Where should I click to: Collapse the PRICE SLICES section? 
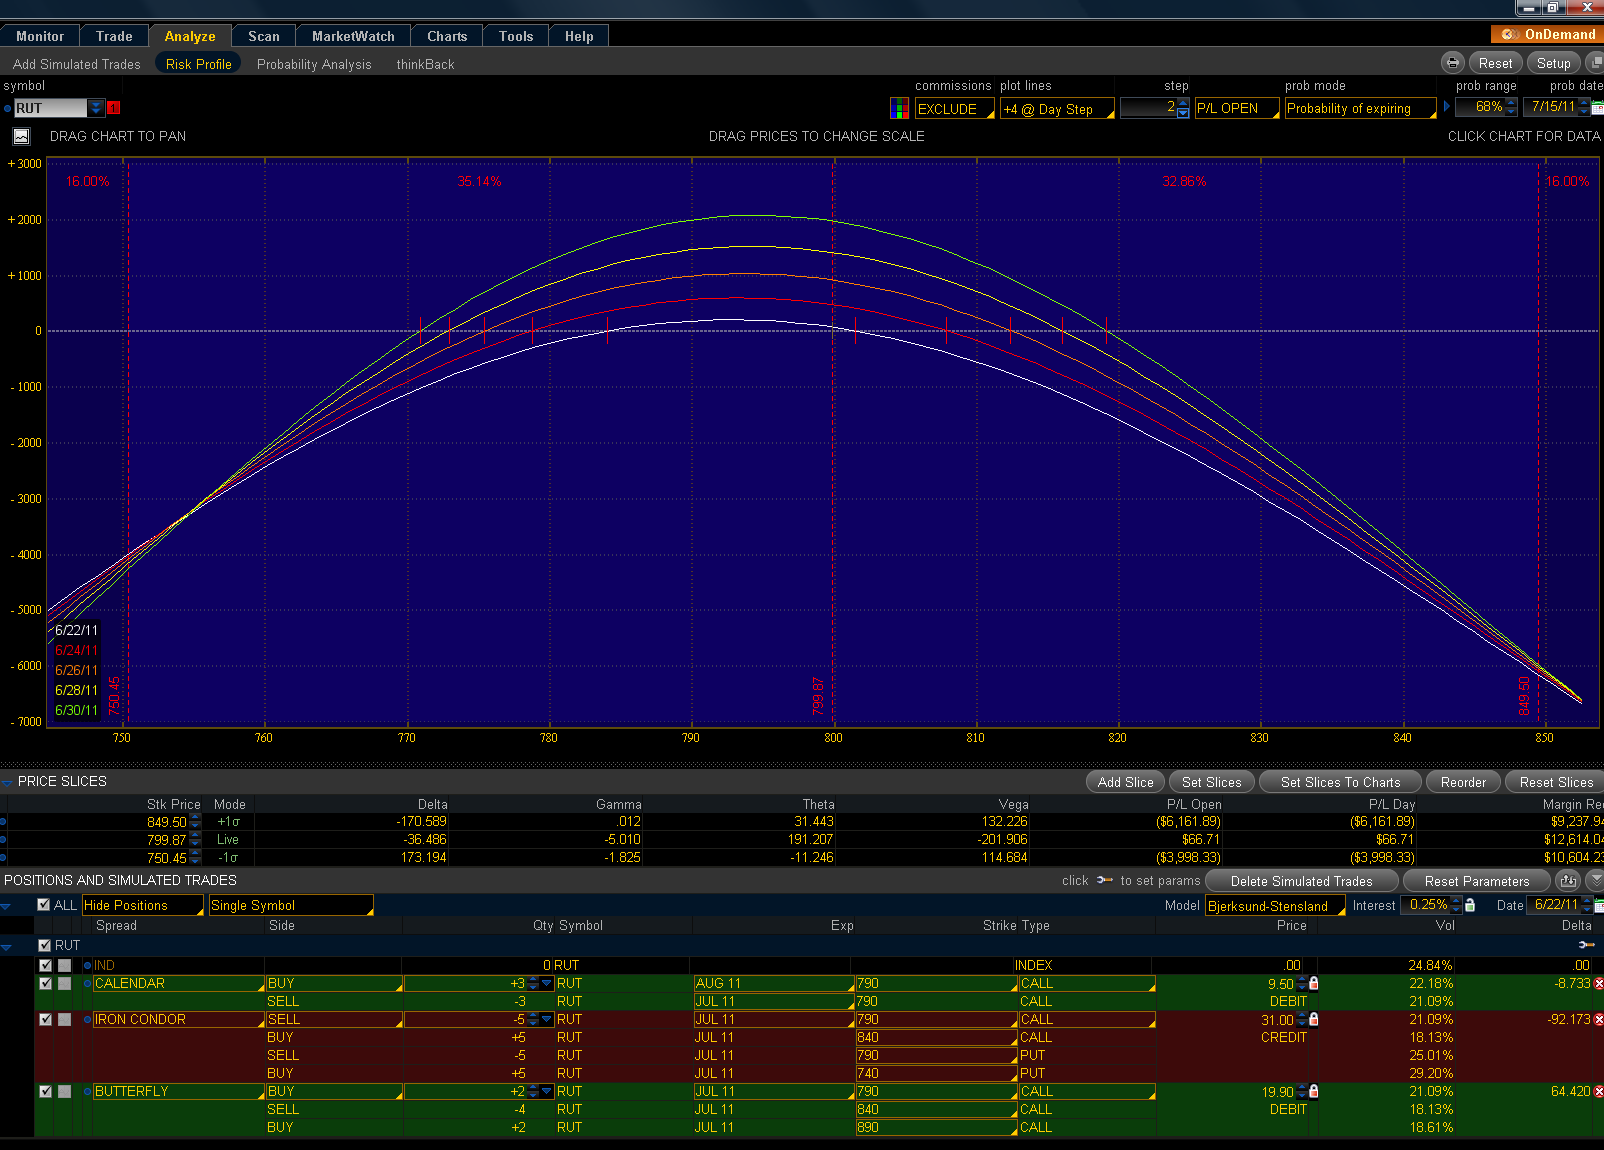point(7,782)
